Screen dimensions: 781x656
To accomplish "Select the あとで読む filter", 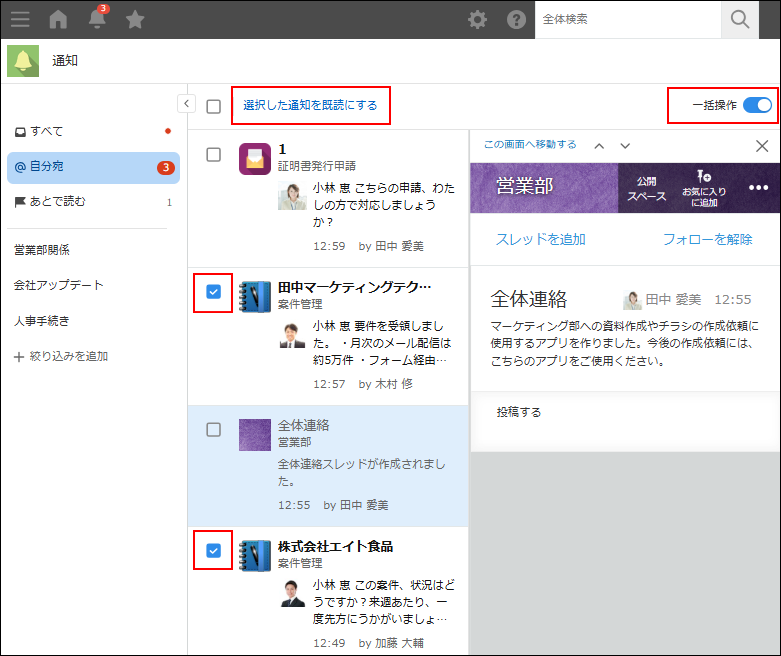I will 94,202.
